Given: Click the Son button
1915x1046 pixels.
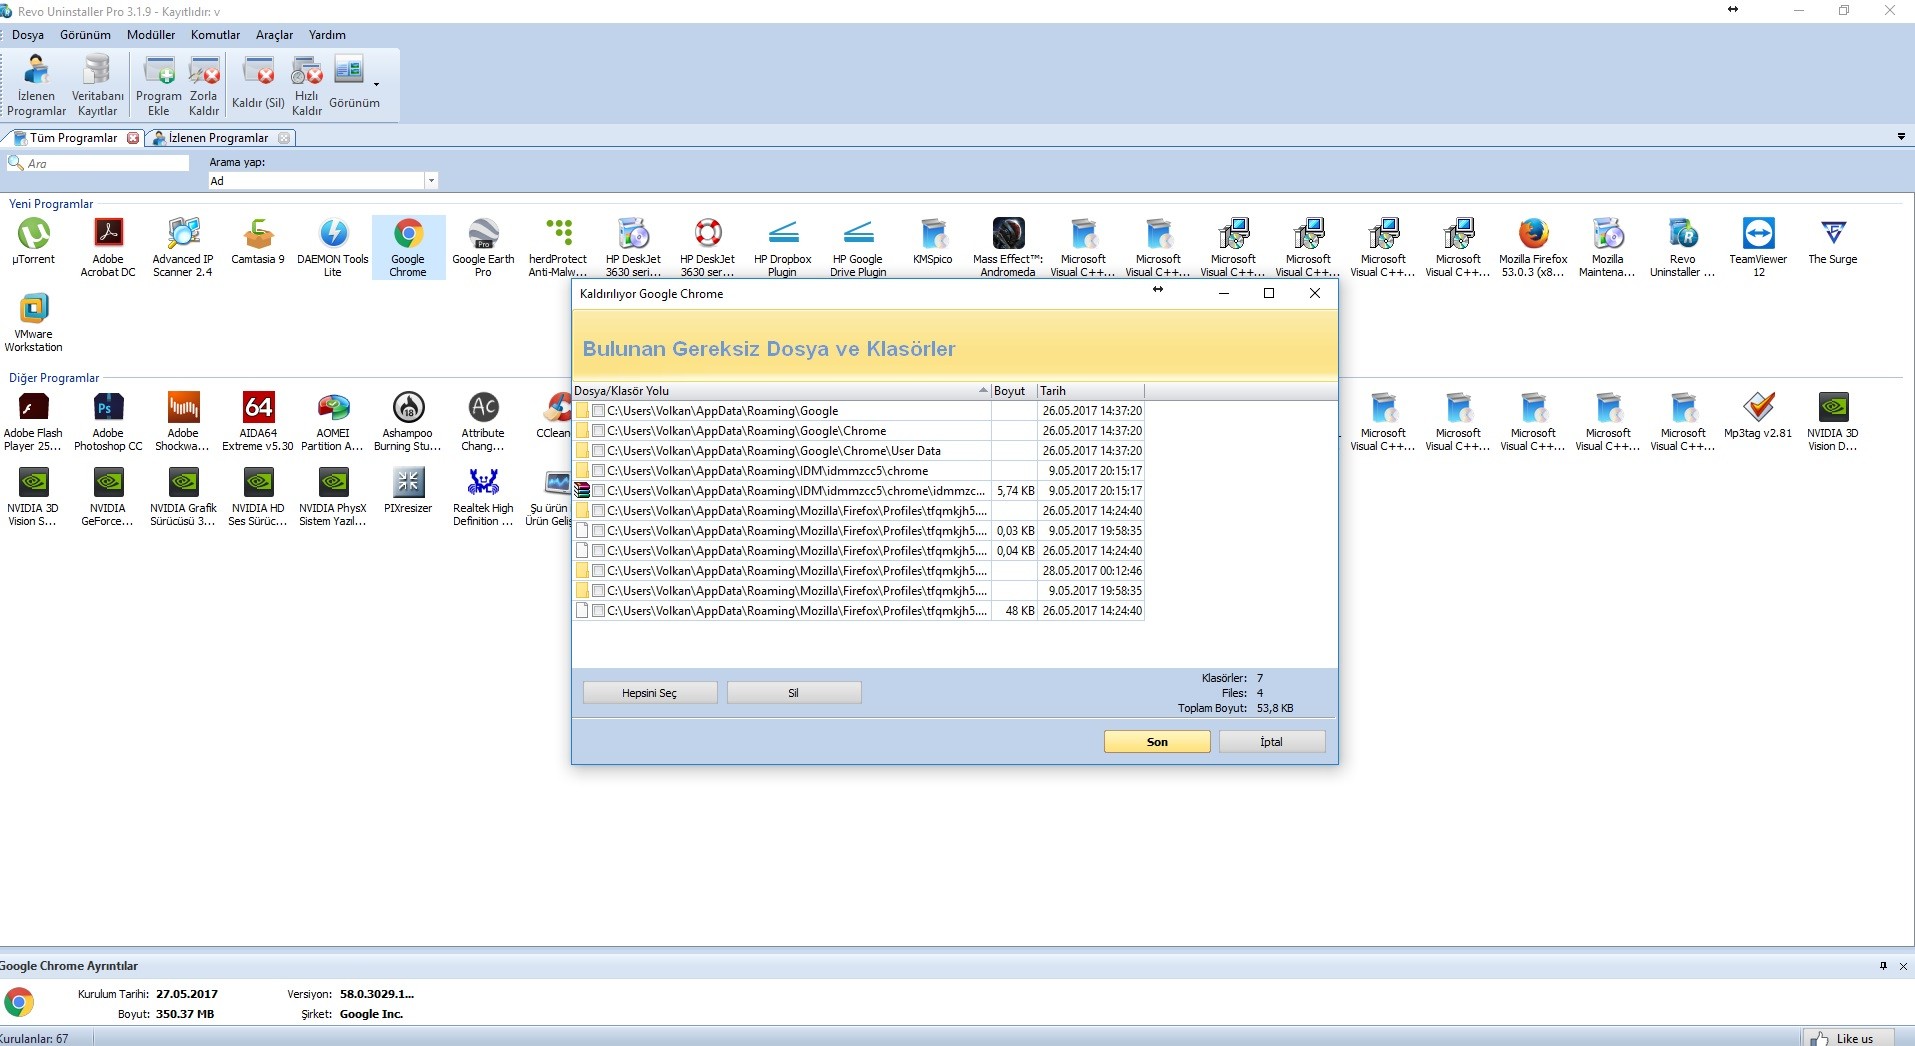Looking at the screenshot, I should pos(1157,742).
